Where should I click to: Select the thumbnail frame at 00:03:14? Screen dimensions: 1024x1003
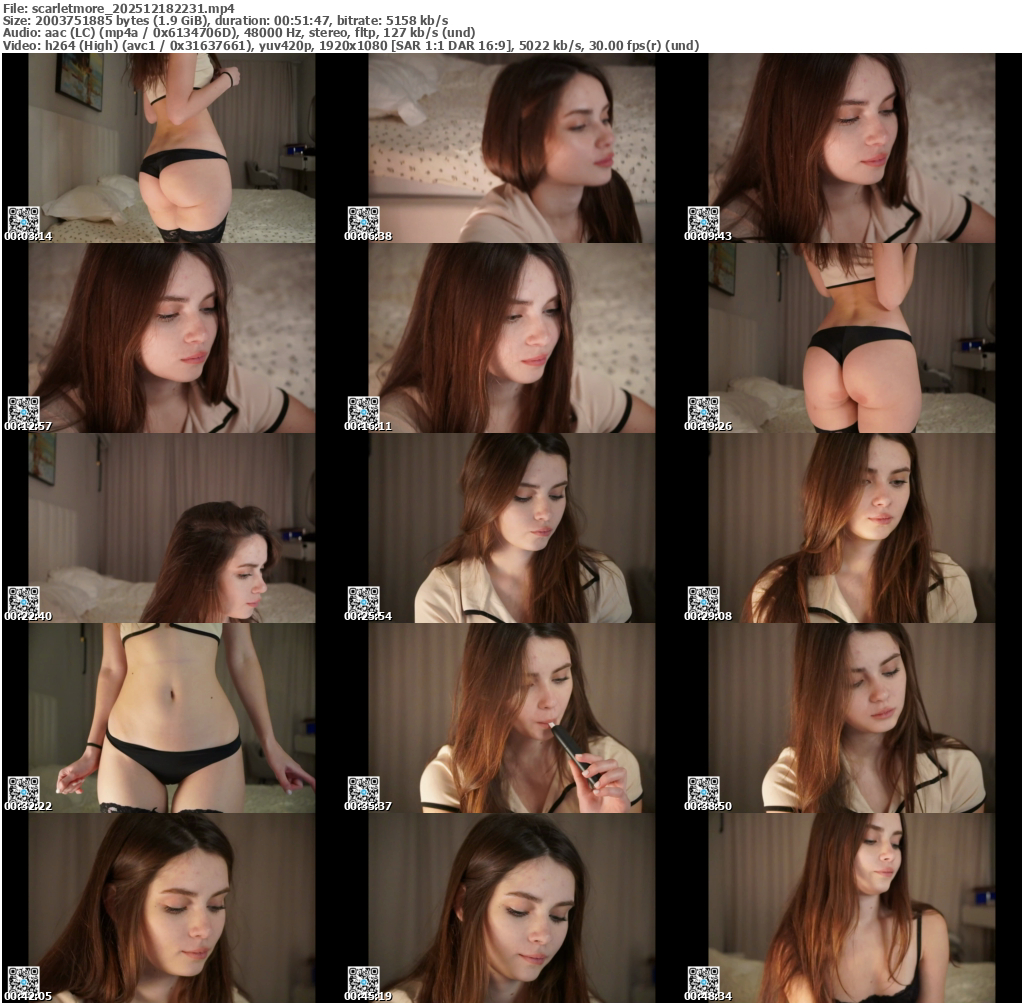[x=159, y=148]
